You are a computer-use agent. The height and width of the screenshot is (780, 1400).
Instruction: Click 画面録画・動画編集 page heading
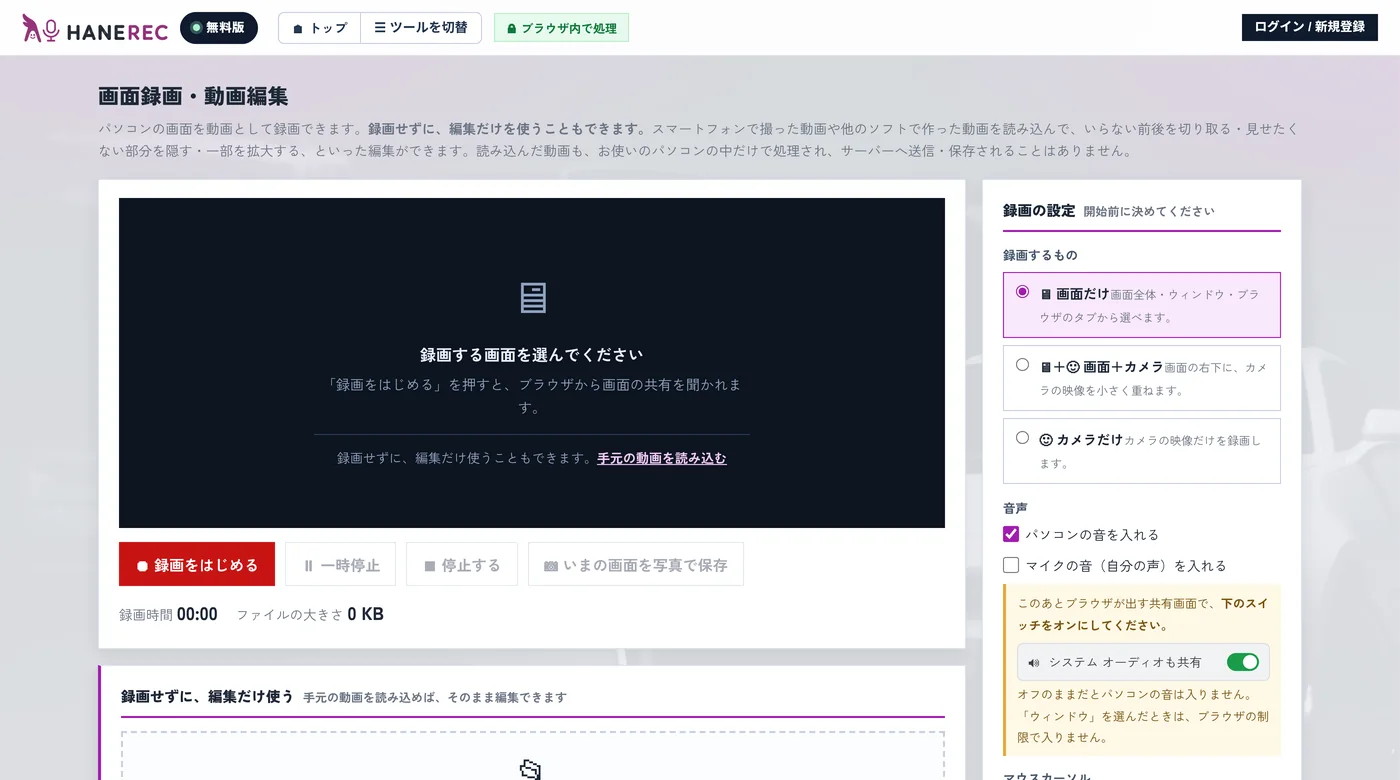point(193,97)
